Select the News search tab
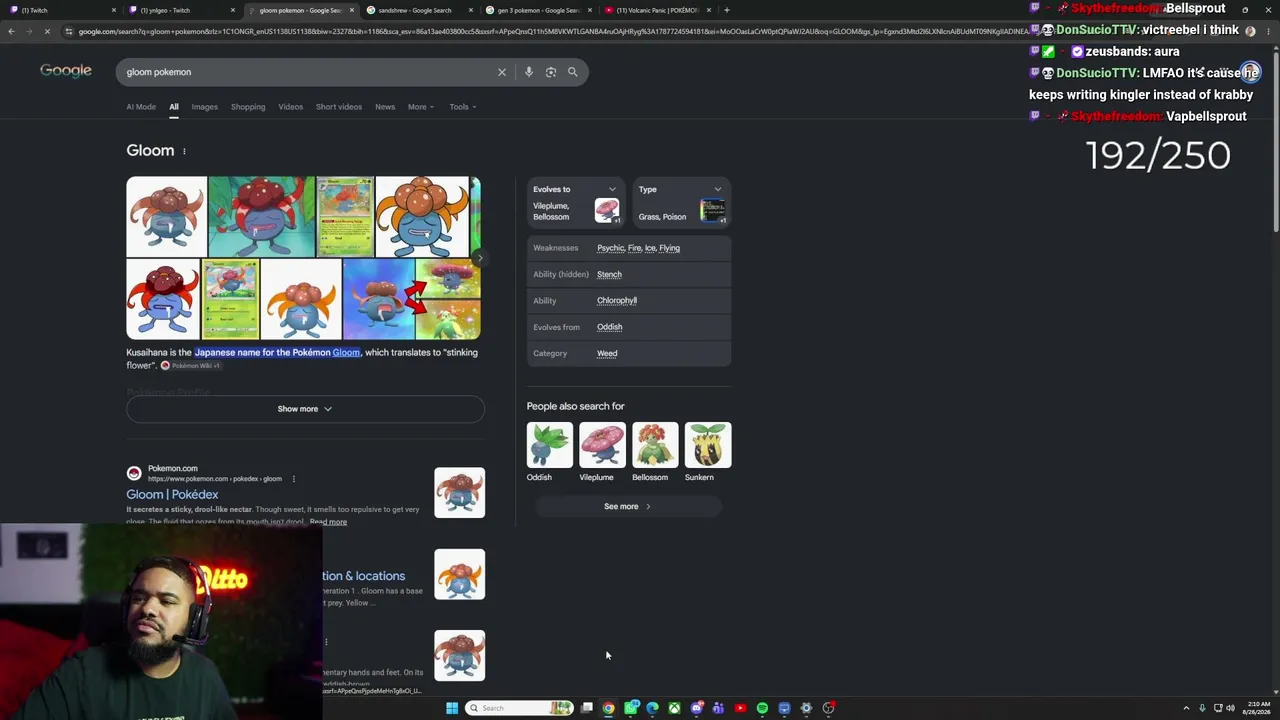 [x=385, y=107]
